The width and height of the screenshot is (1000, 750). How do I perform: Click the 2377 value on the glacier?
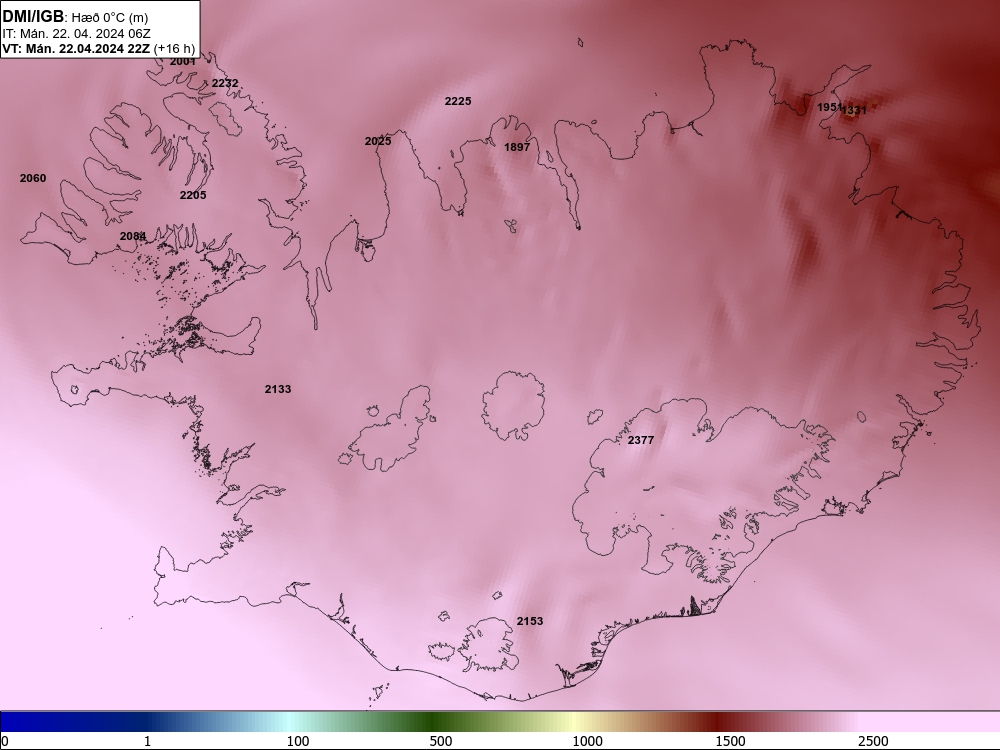pos(641,440)
